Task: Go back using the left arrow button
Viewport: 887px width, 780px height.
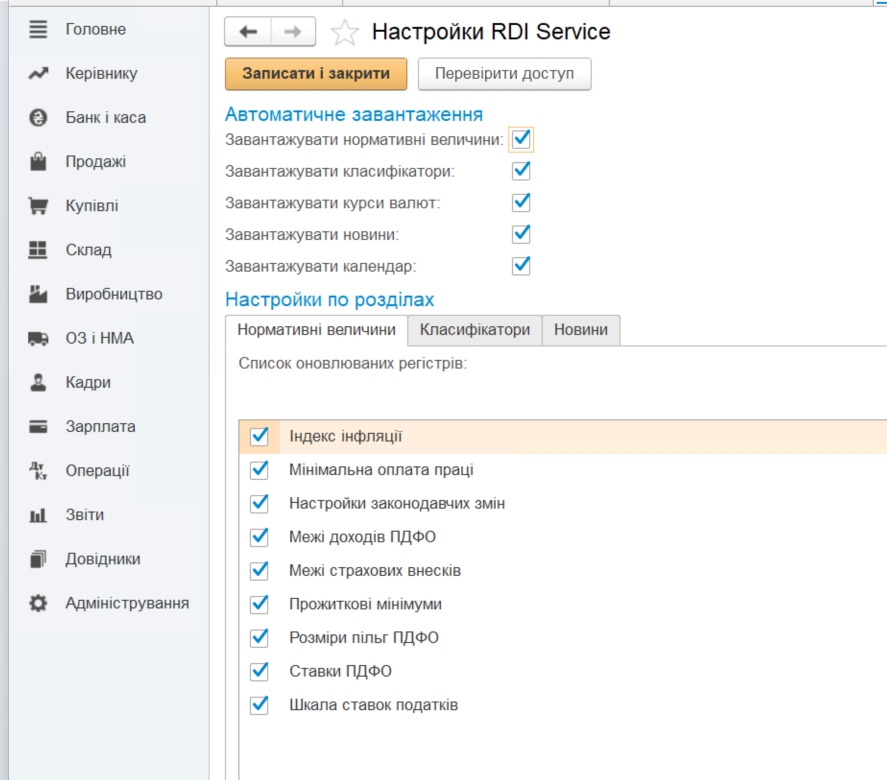Action: [x=248, y=32]
